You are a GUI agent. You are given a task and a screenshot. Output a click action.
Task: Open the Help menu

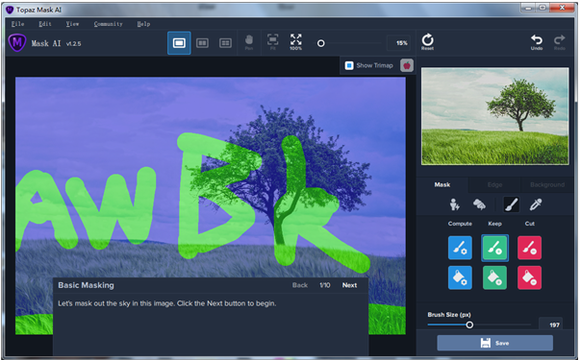pyautogui.click(x=144, y=24)
